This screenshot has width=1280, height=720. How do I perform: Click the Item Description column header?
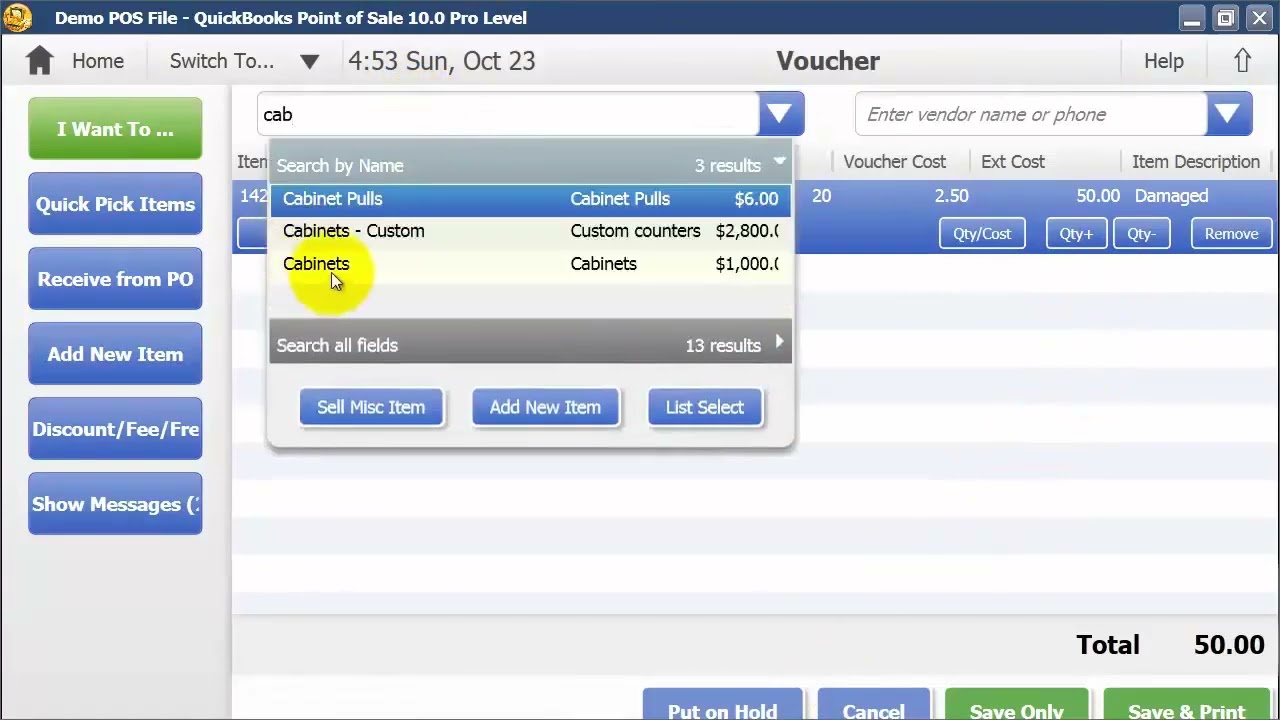[x=1195, y=162]
